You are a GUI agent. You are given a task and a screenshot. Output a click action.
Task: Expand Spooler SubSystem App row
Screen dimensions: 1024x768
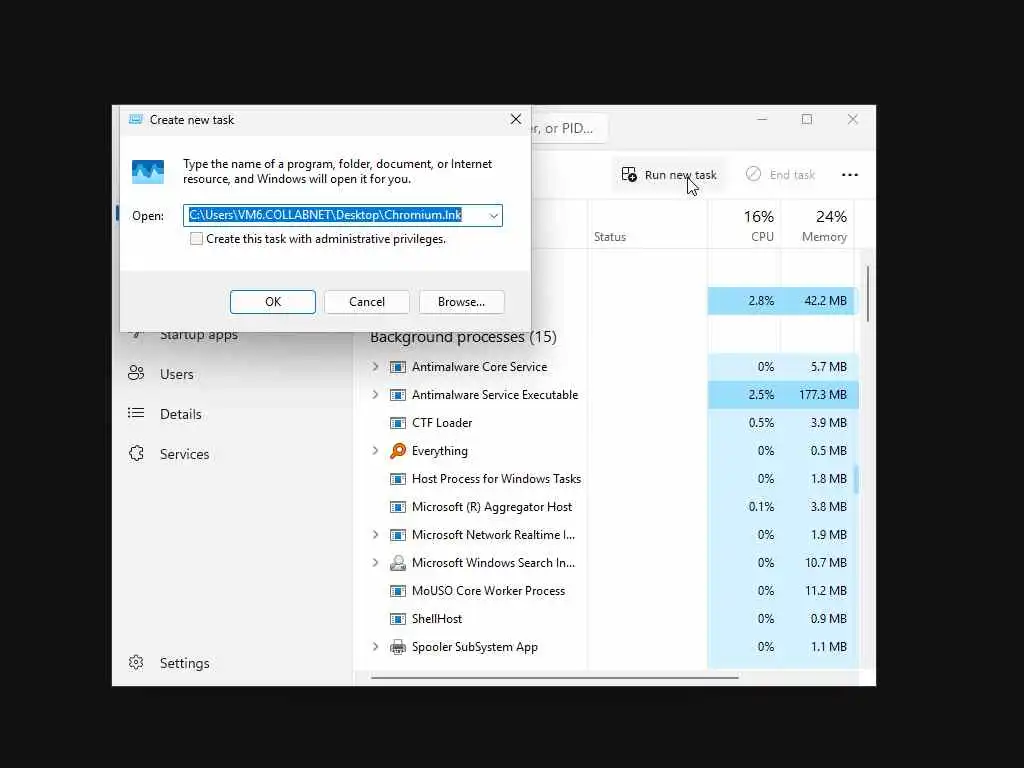pyautogui.click(x=375, y=647)
